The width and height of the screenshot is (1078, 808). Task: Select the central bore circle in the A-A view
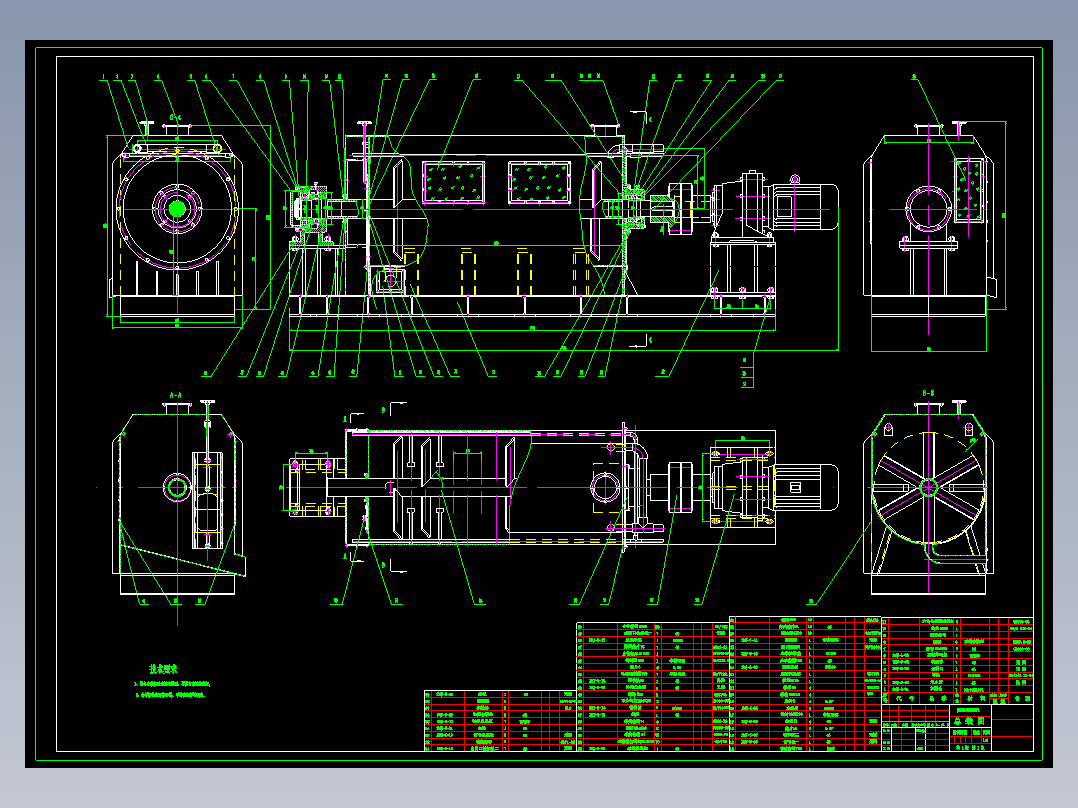177,487
